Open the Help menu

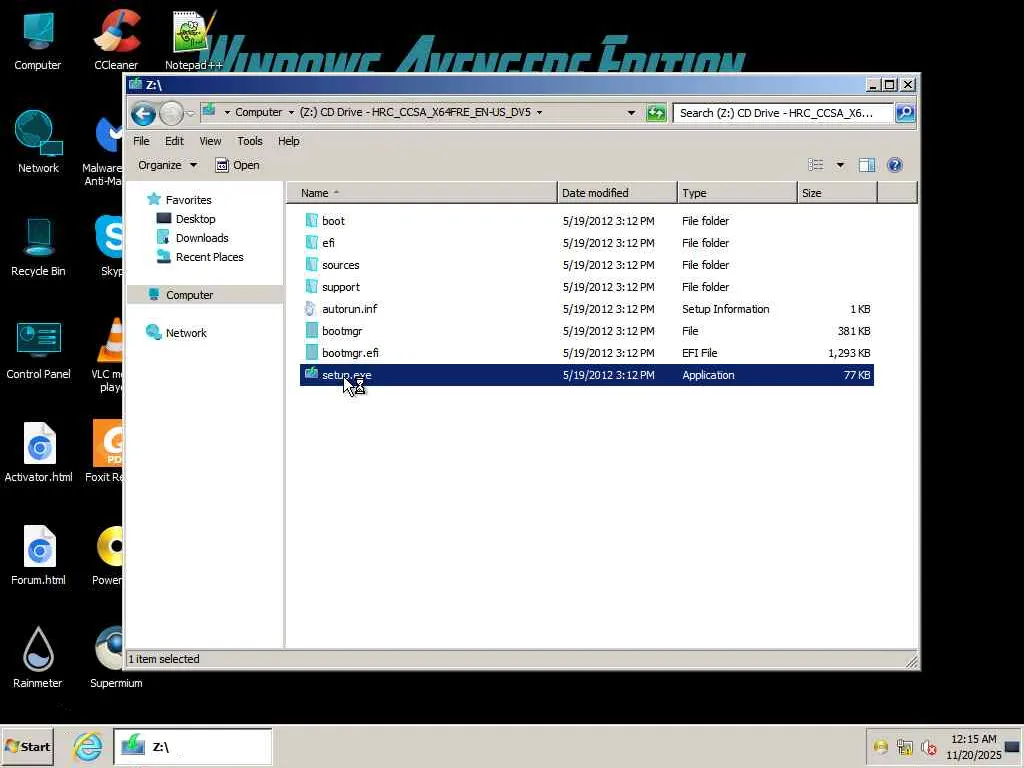288,141
